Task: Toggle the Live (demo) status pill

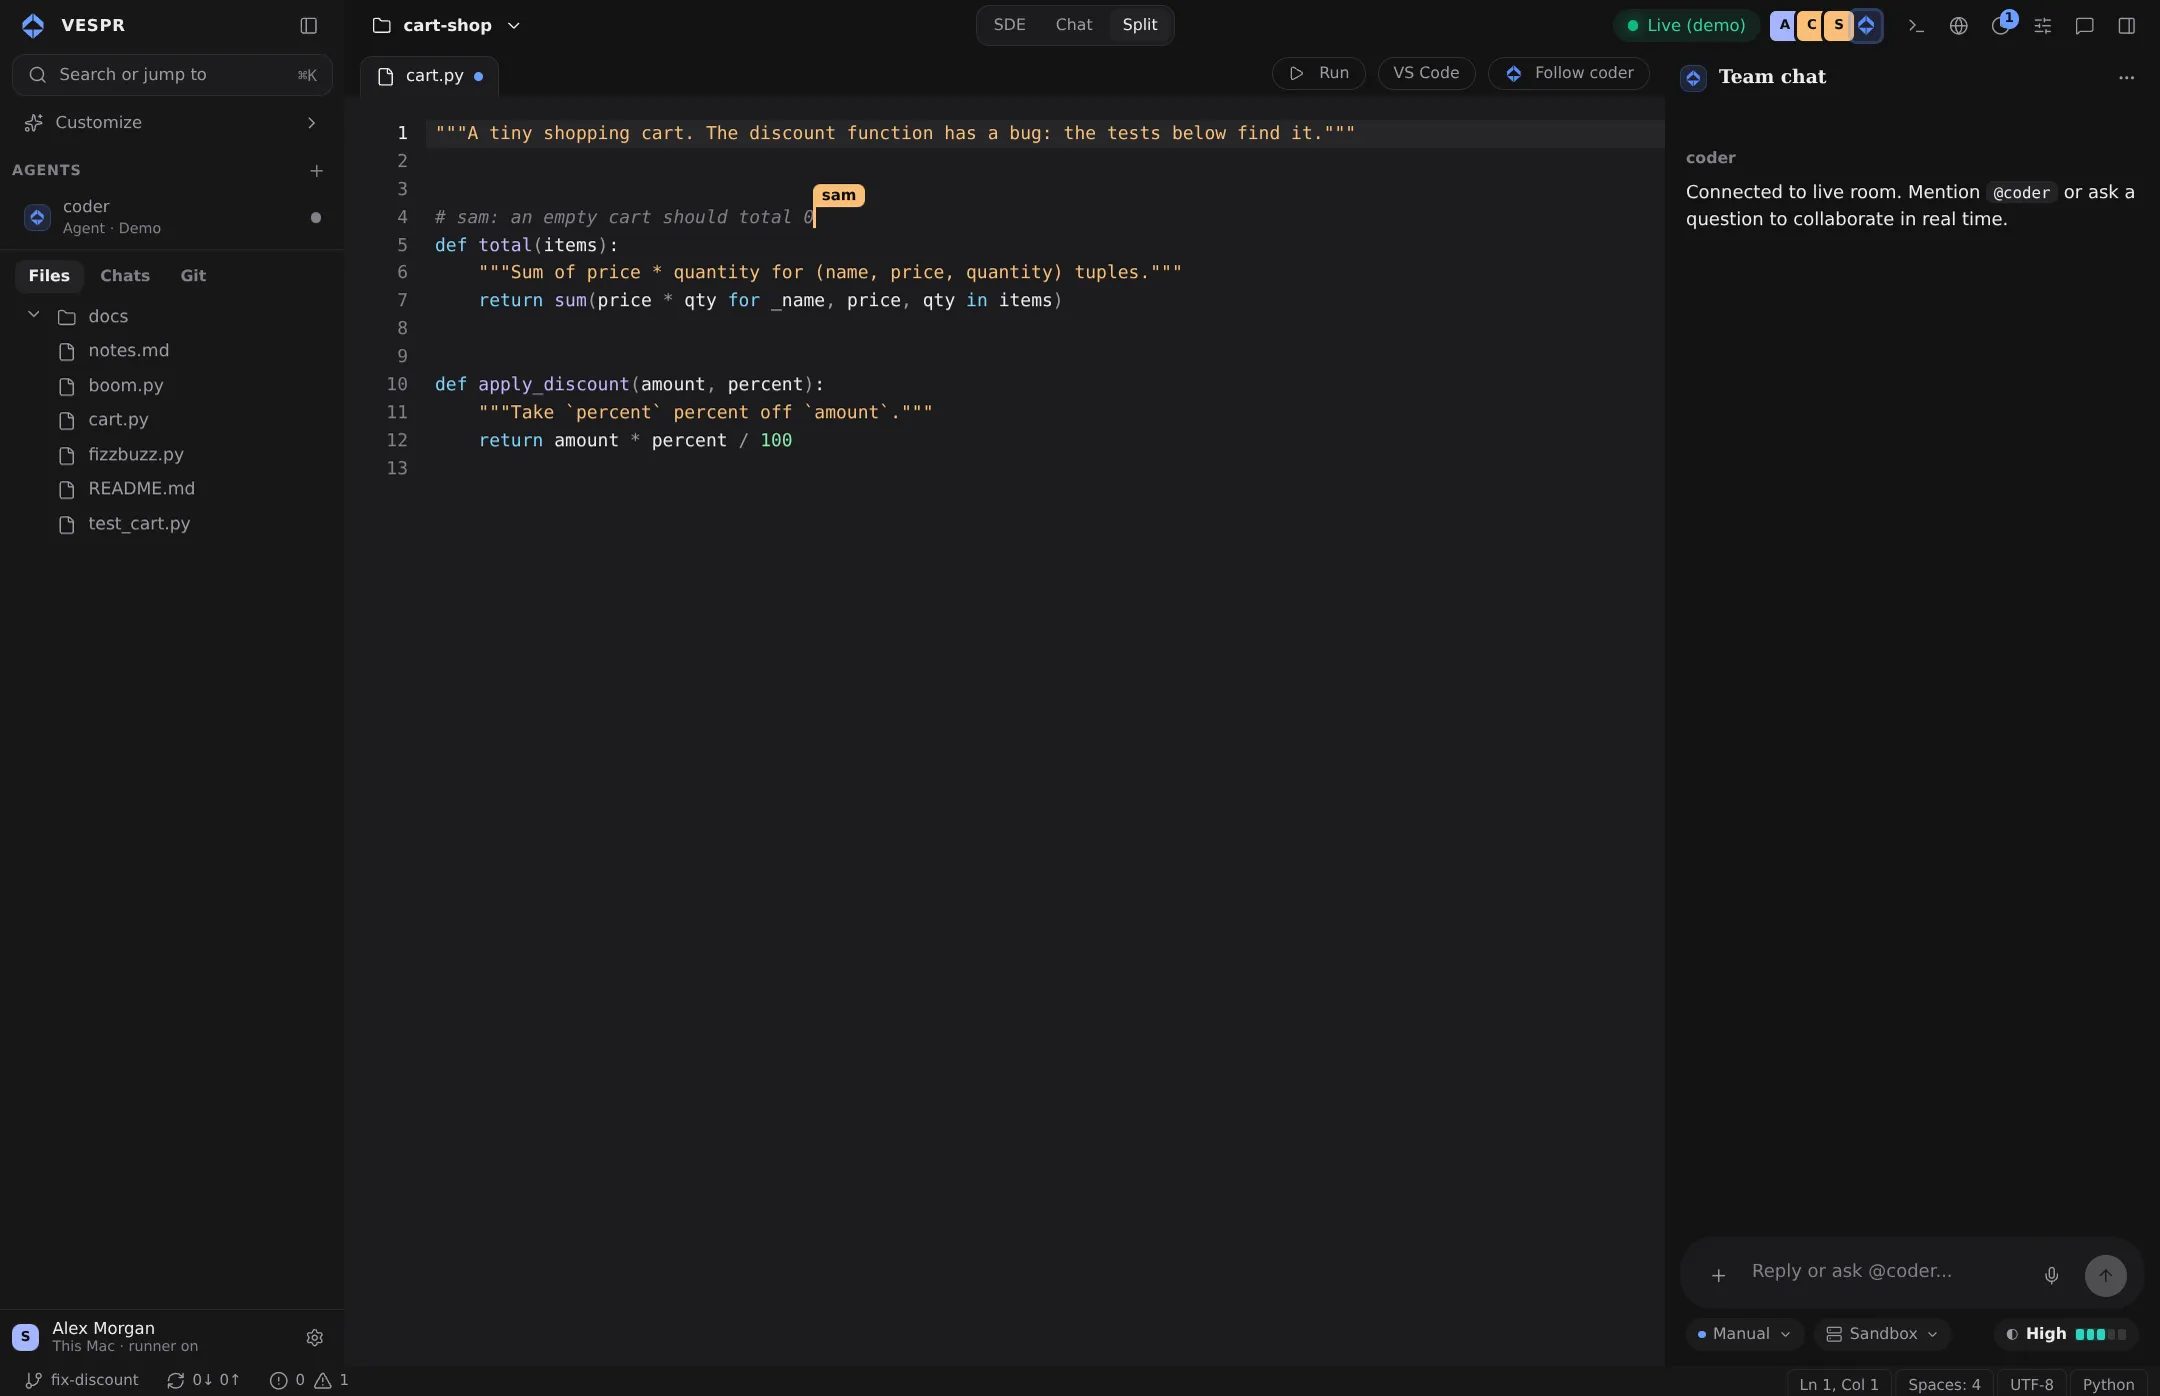Action: tap(1686, 26)
